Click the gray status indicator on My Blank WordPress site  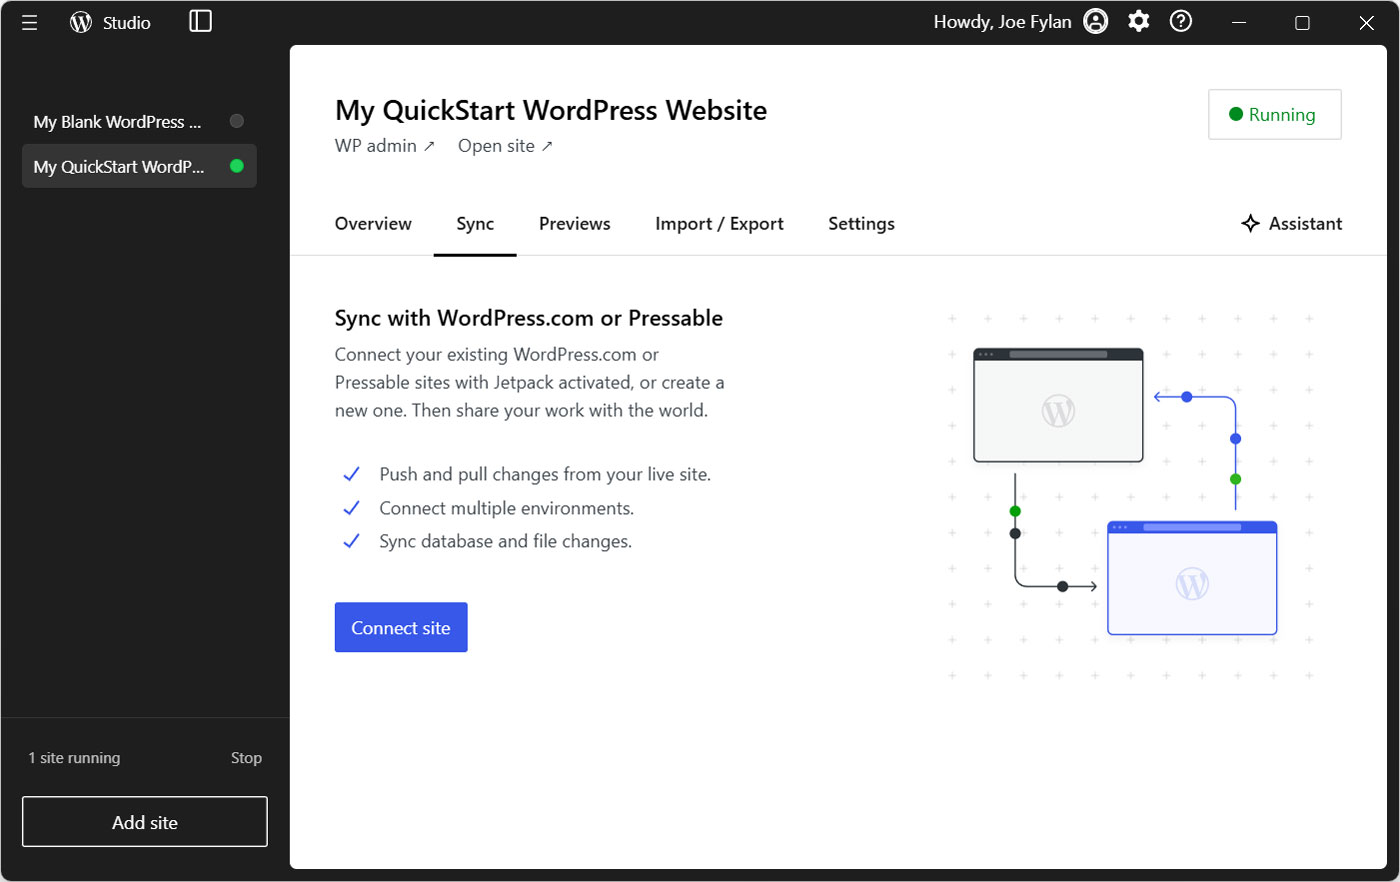[x=237, y=121]
